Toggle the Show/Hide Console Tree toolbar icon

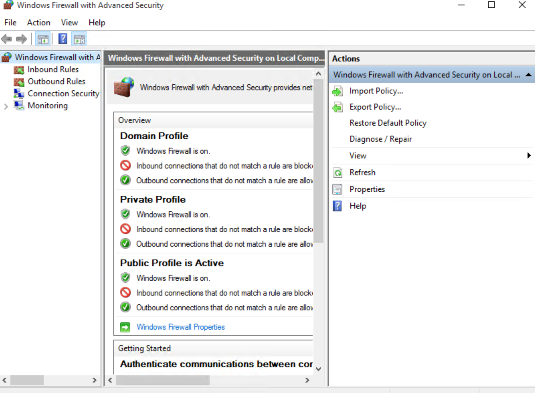point(43,39)
